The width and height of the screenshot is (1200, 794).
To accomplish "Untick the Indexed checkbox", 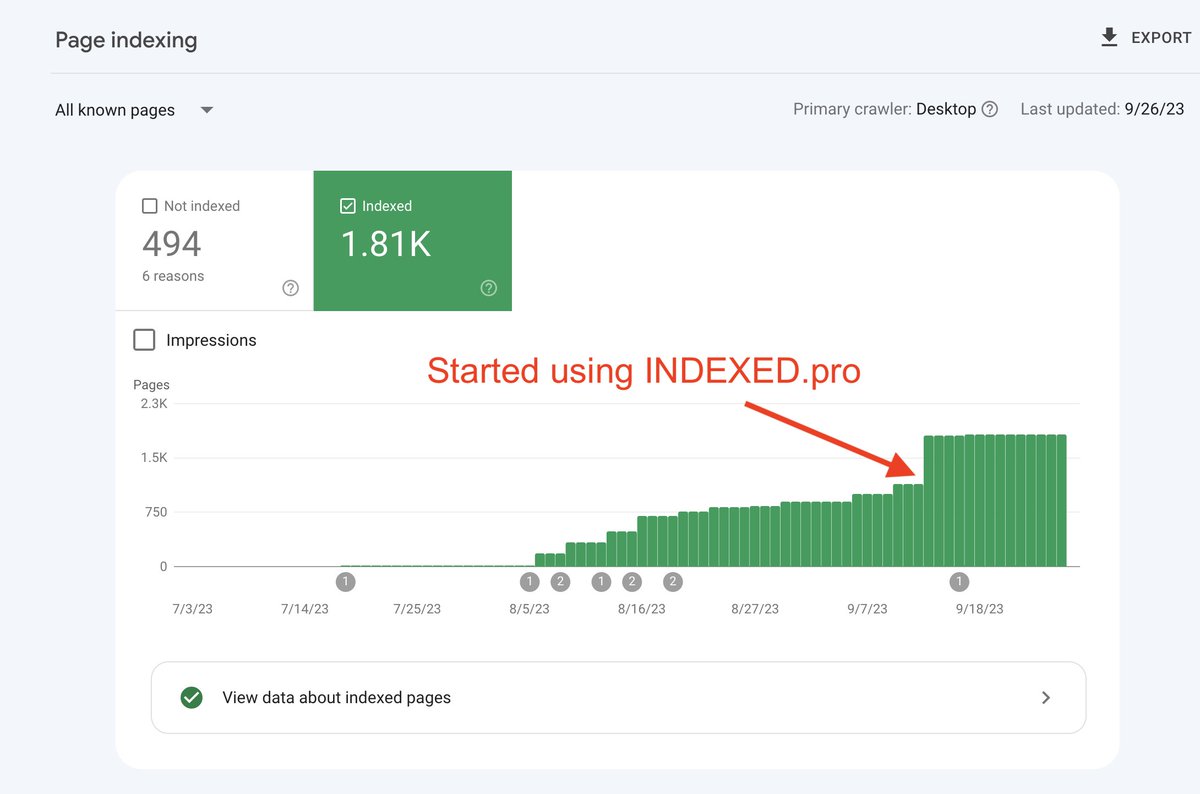I will [348, 206].
